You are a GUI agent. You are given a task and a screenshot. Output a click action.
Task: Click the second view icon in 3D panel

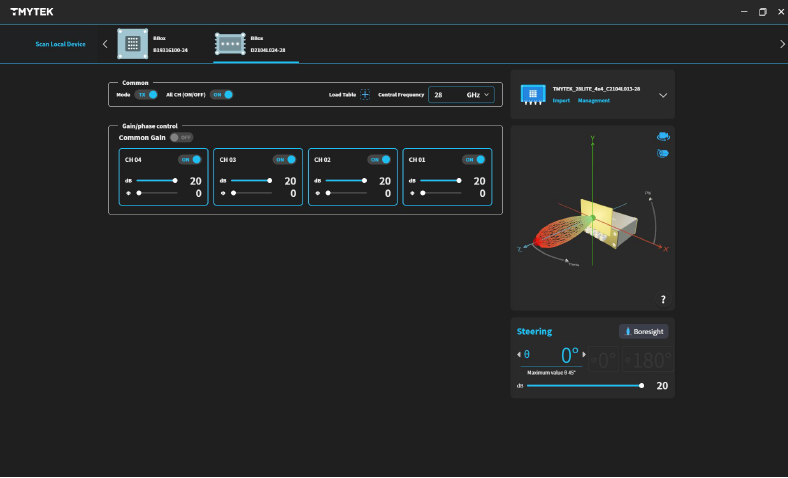(662, 153)
